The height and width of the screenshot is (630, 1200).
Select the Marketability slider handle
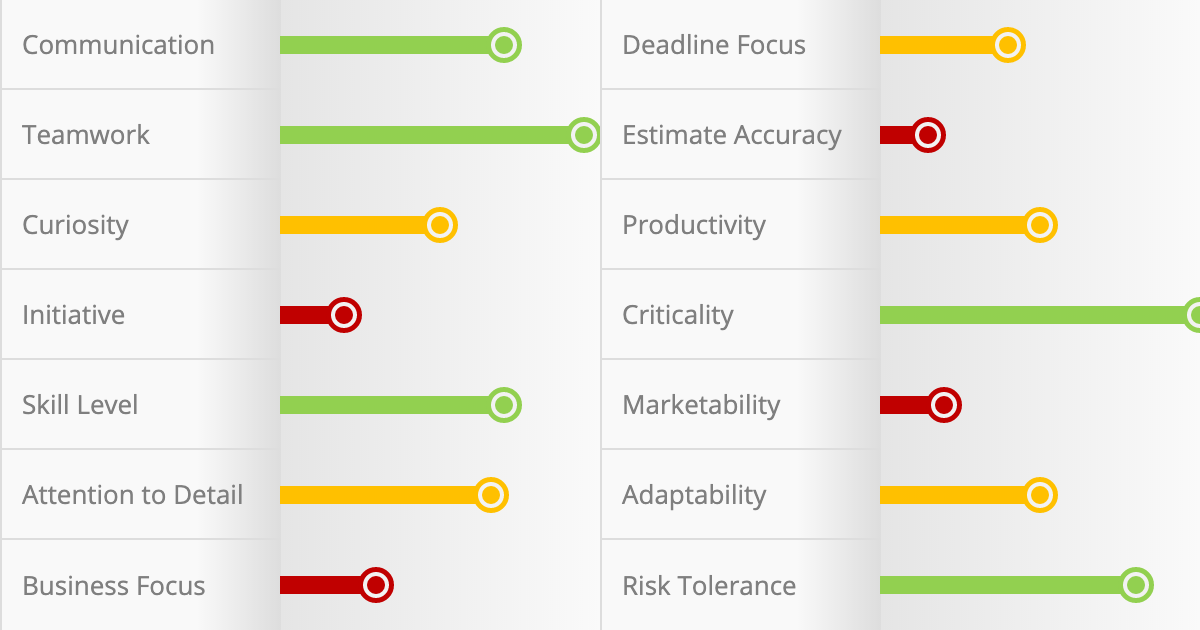[944, 405]
